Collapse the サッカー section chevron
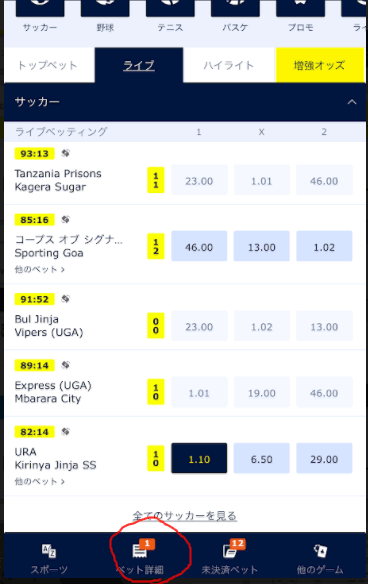368x584 pixels. click(352, 102)
